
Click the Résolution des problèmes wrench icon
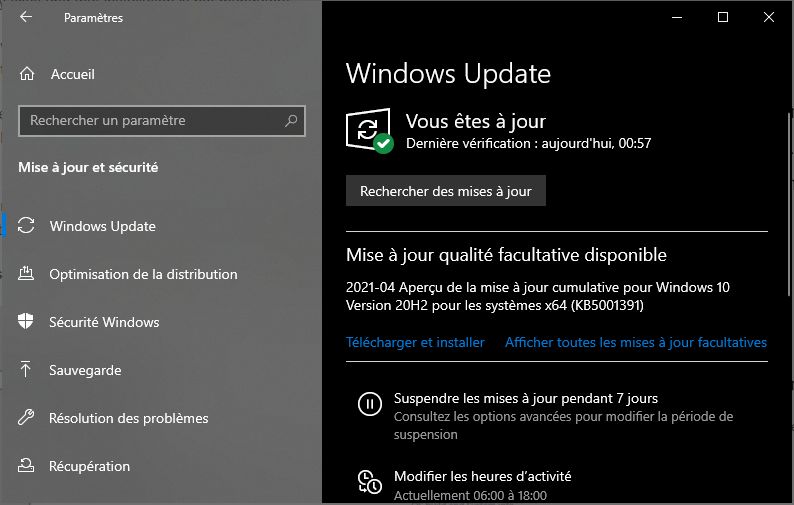coord(26,417)
